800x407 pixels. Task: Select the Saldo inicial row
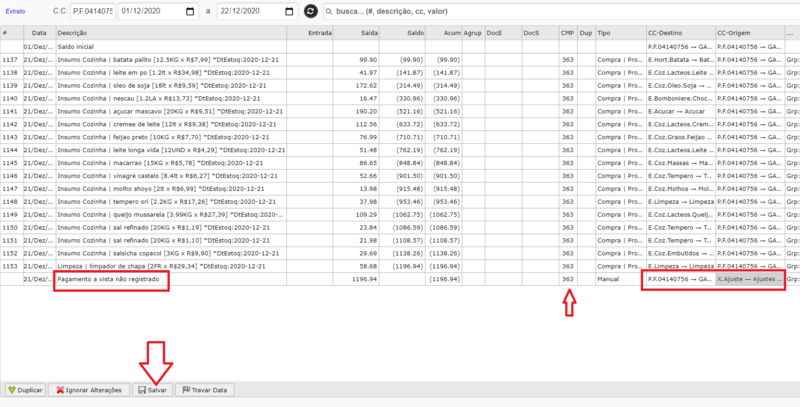tap(400, 46)
